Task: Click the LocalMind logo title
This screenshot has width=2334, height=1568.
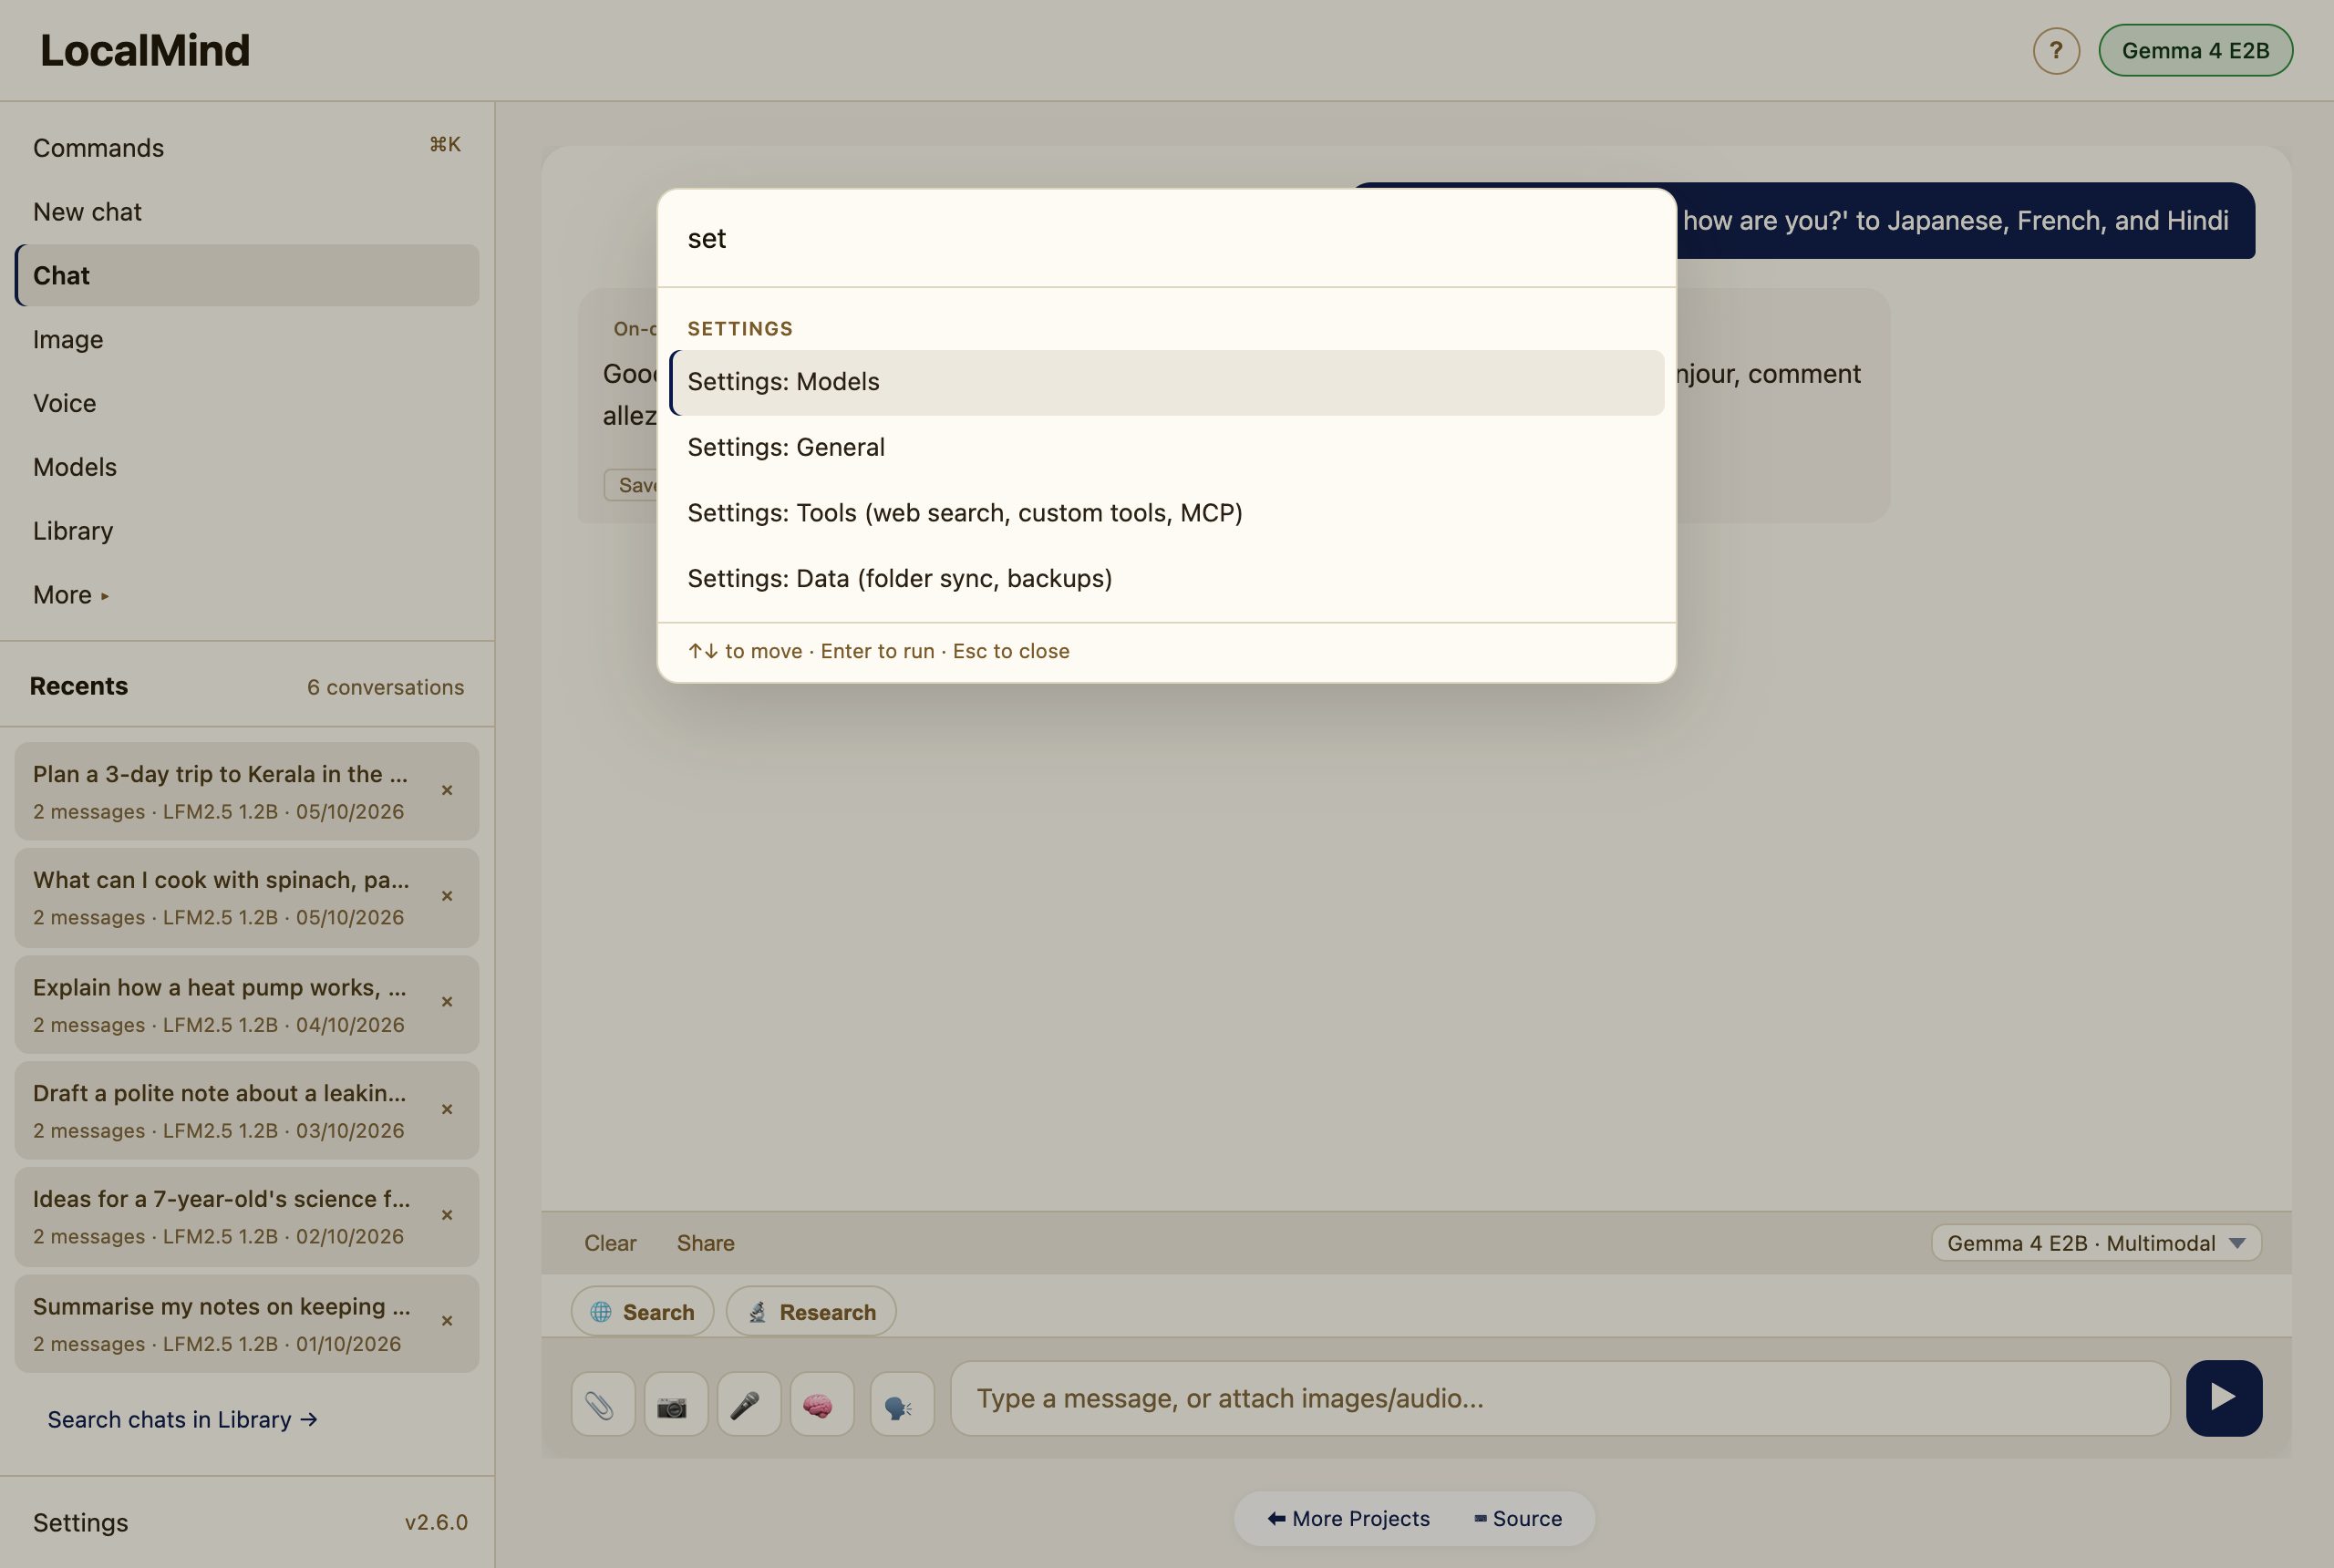Action: click(x=145, y=50)
